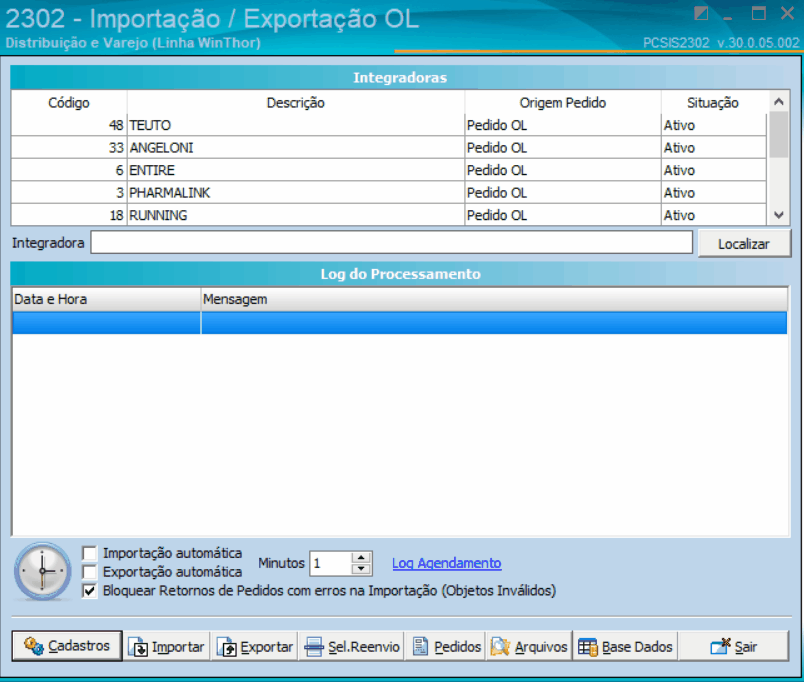Sort by the Situação column header
Viewport: 804px width, 682px height.
coord(713,103)
